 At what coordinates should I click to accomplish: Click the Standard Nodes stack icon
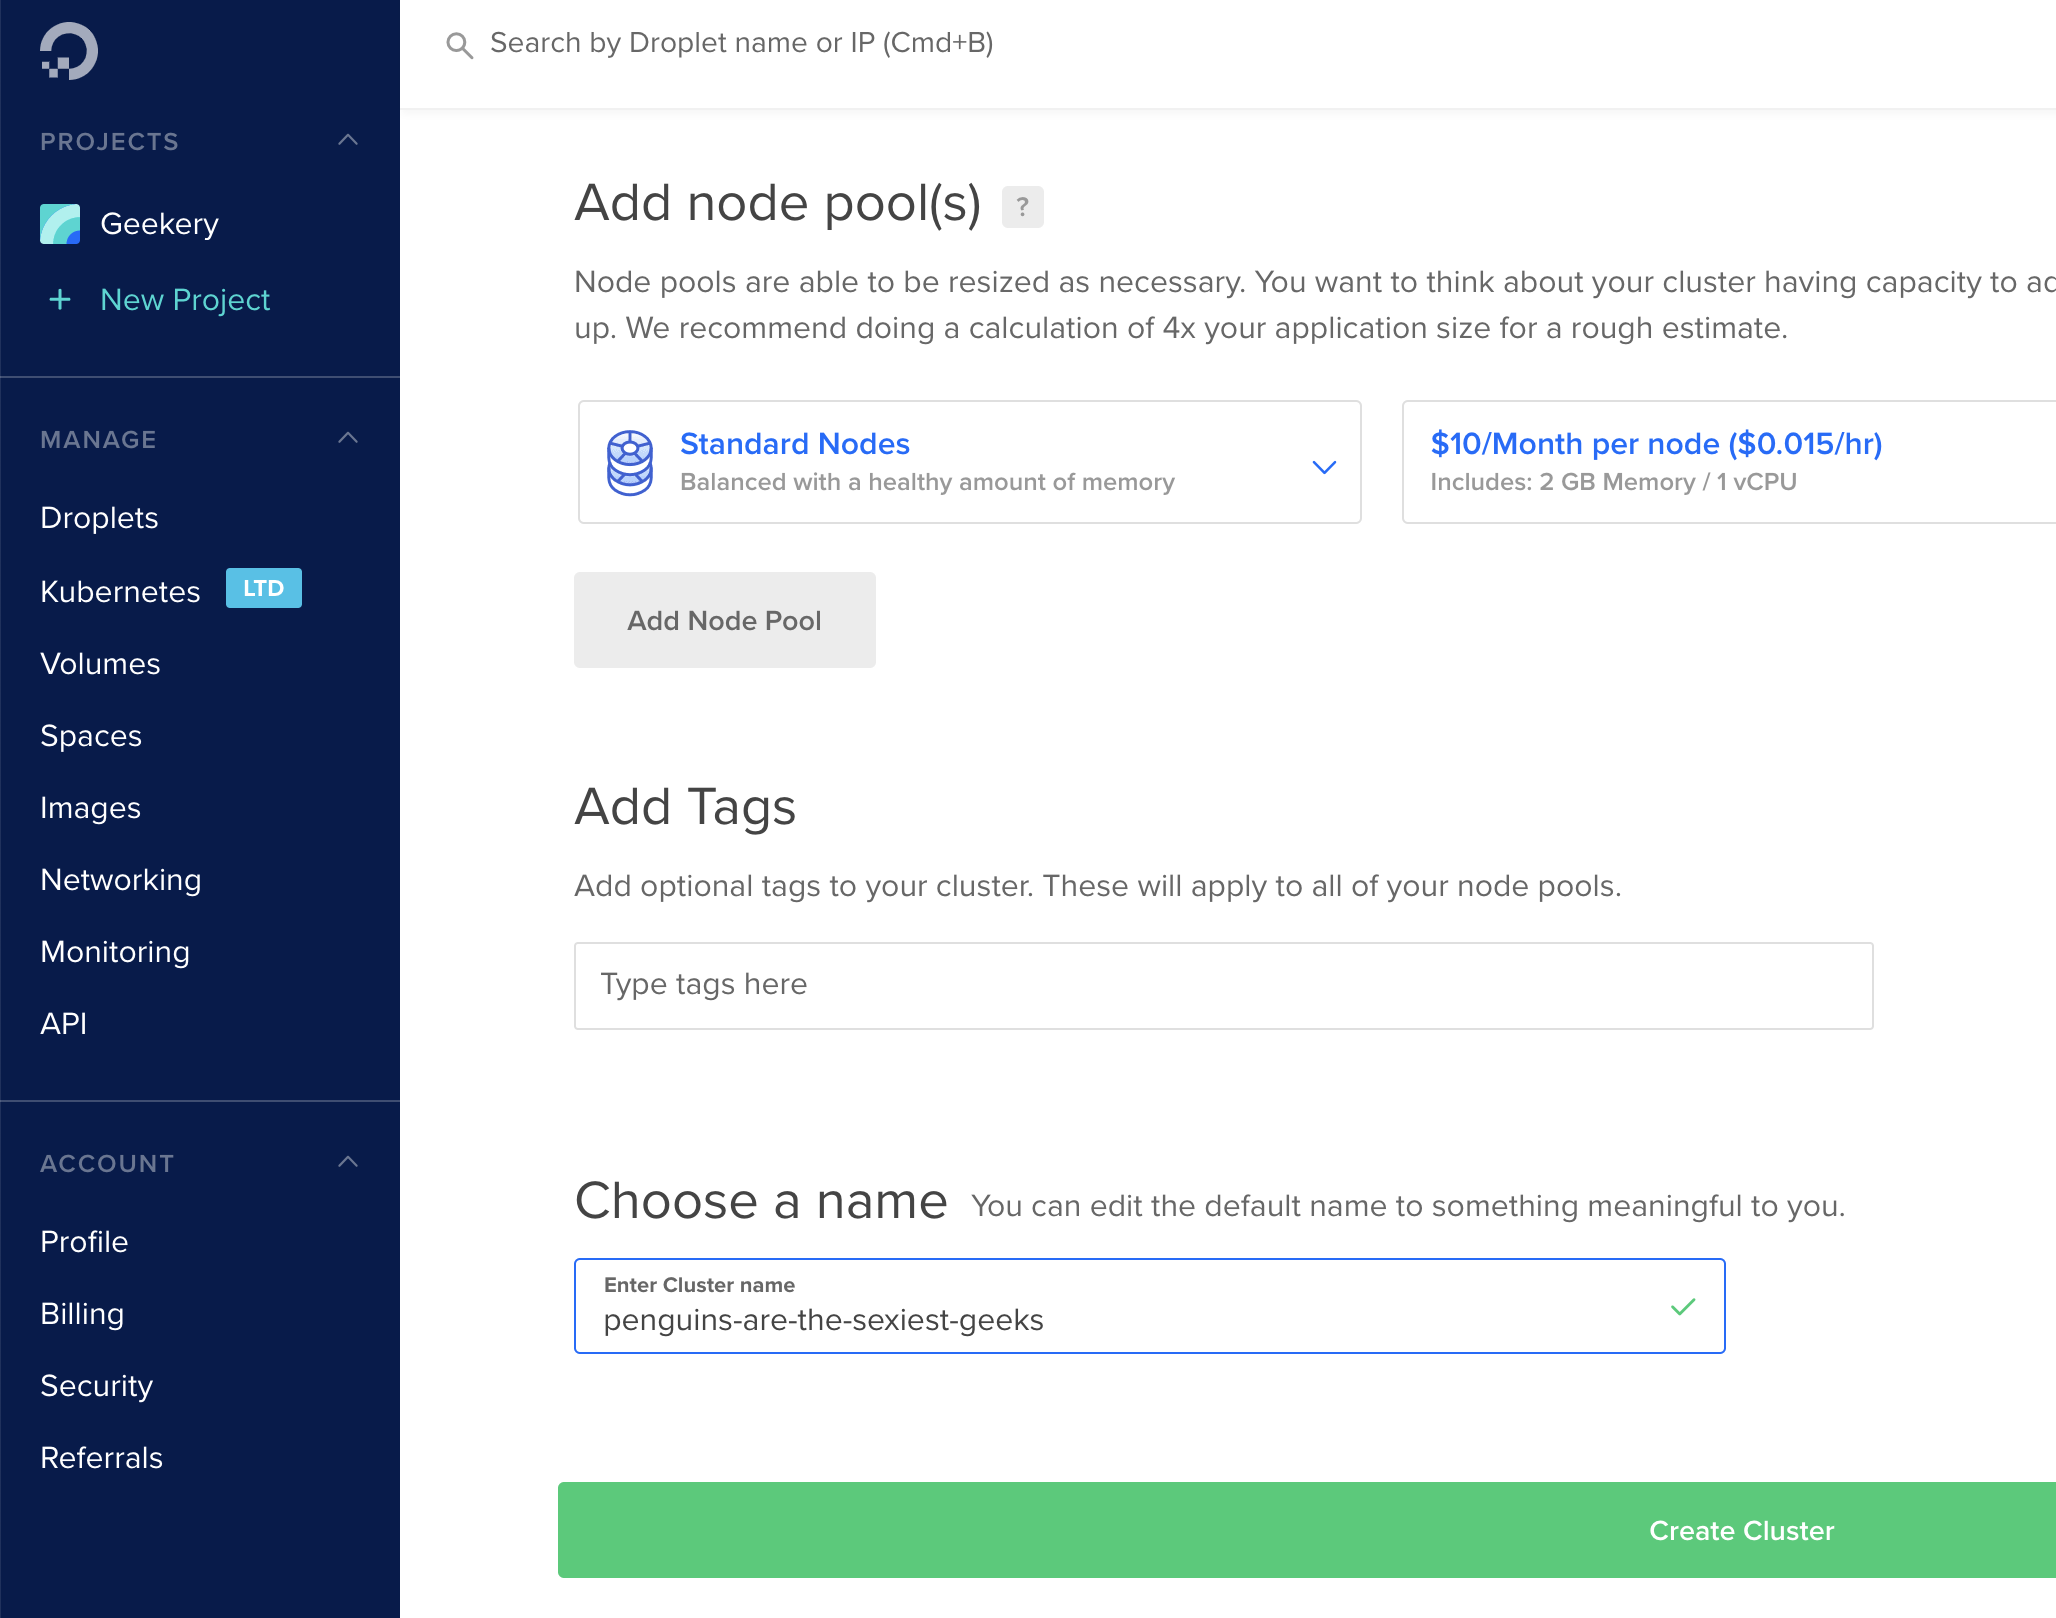[630, 463]
